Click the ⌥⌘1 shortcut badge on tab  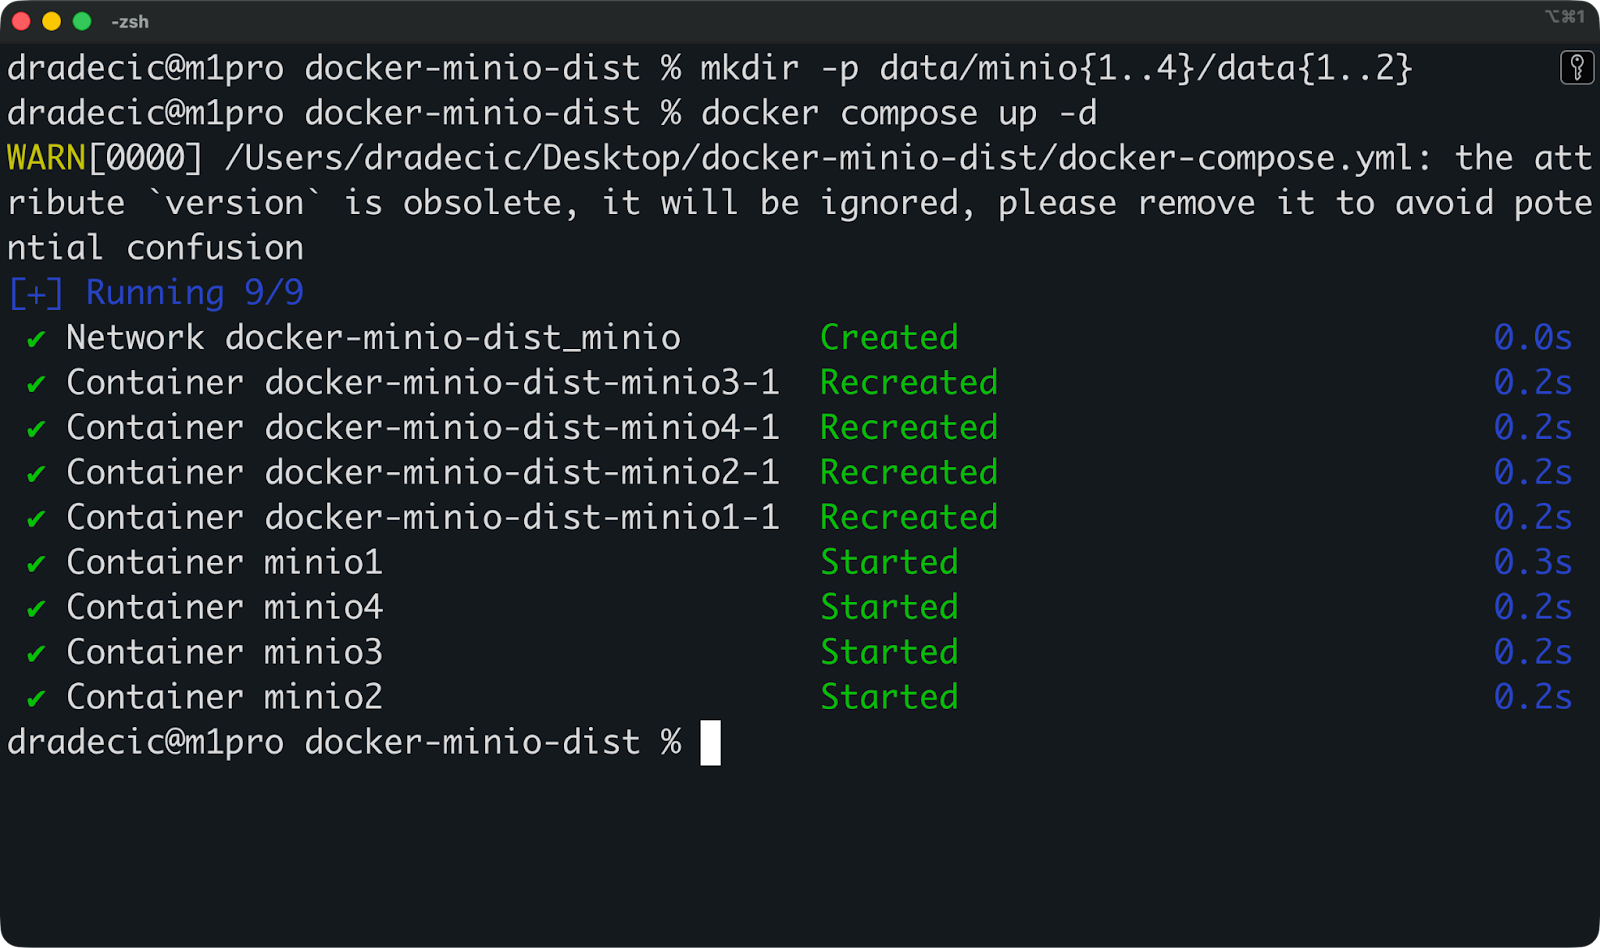click(x=1564, y=17)
